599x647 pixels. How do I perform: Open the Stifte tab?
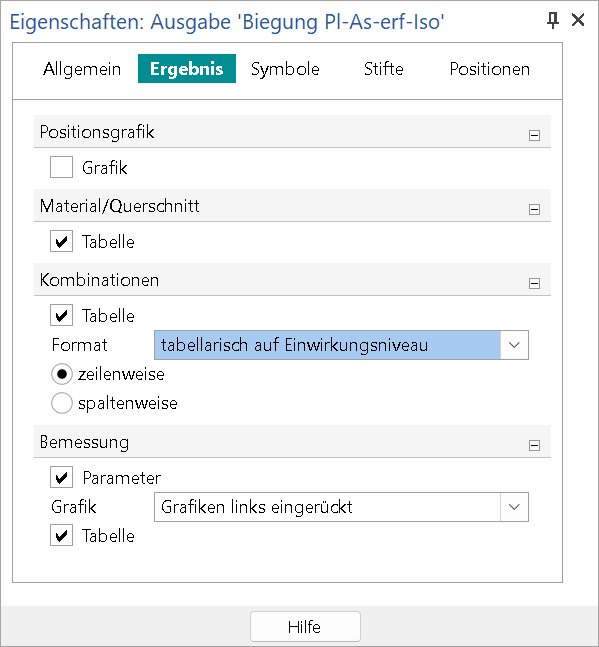[384, 69]
